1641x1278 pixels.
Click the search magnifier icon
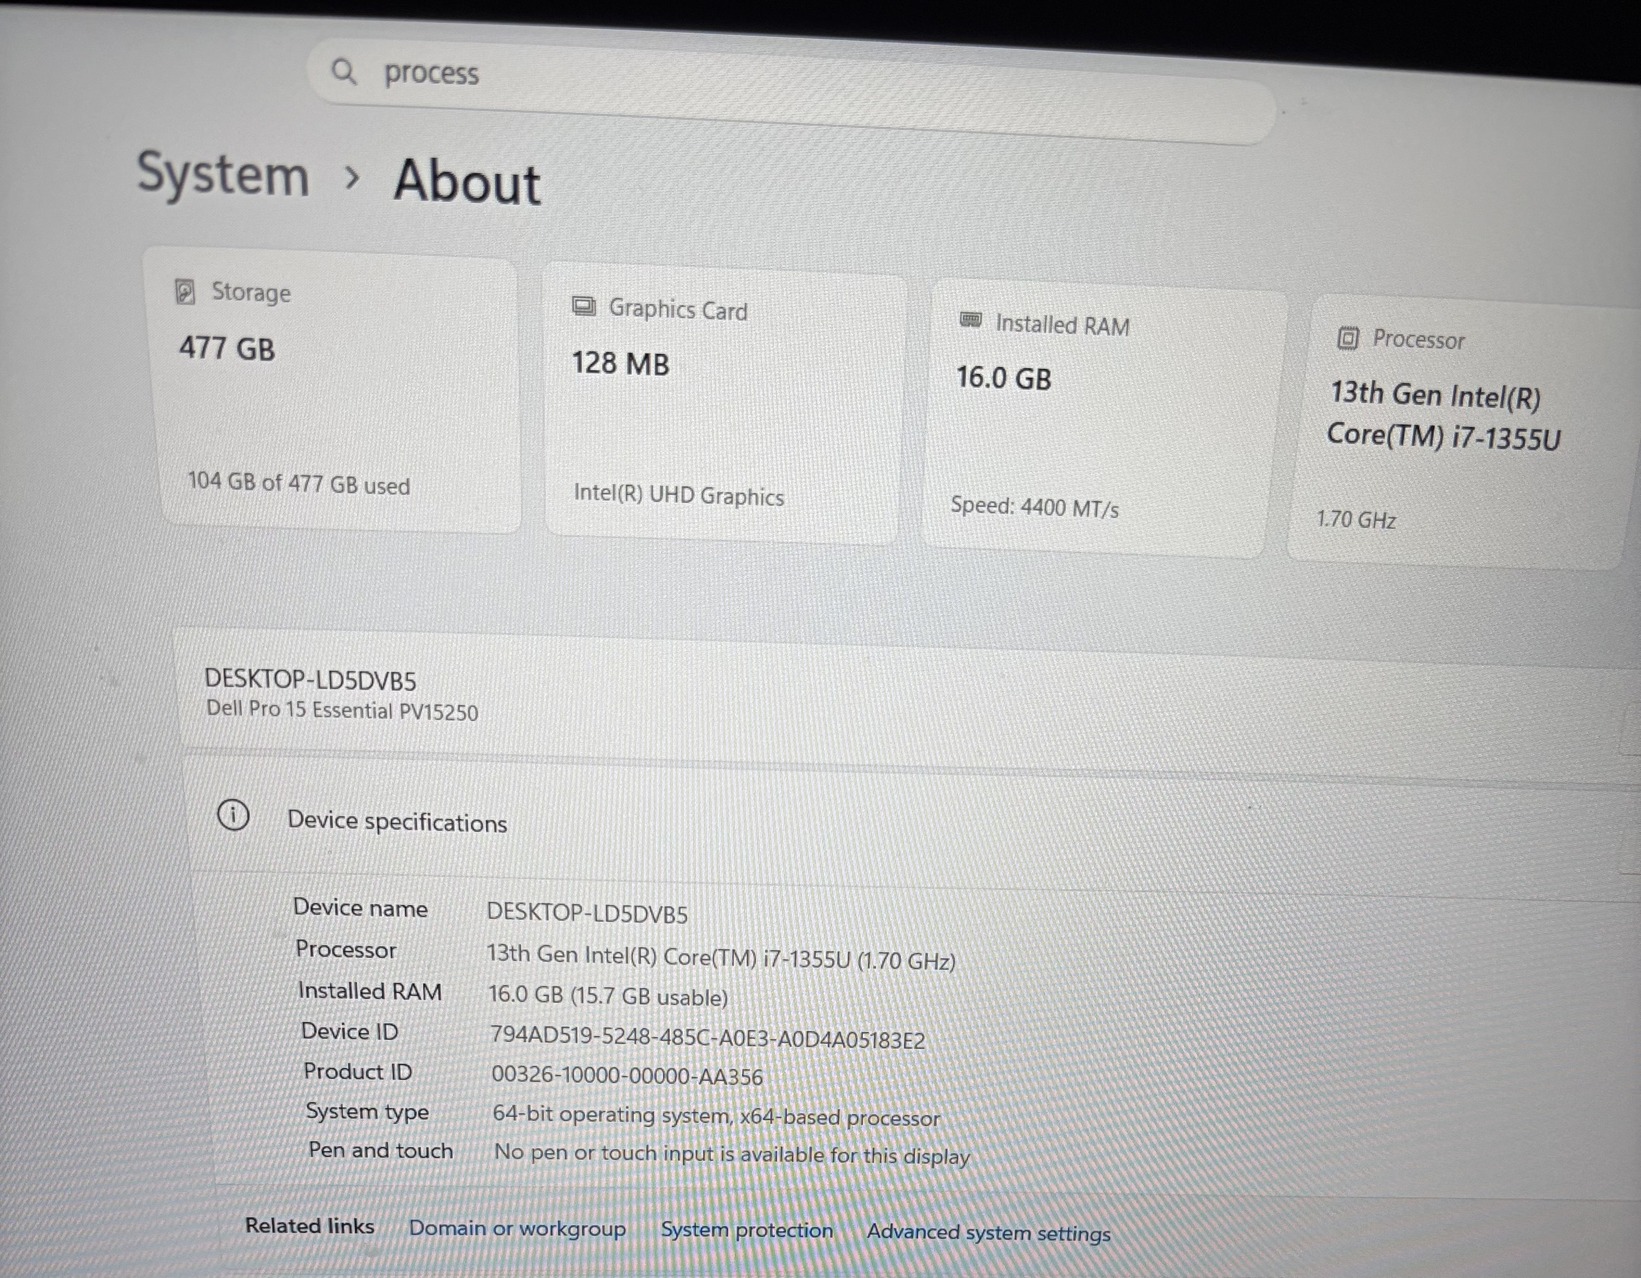(344, 71)
